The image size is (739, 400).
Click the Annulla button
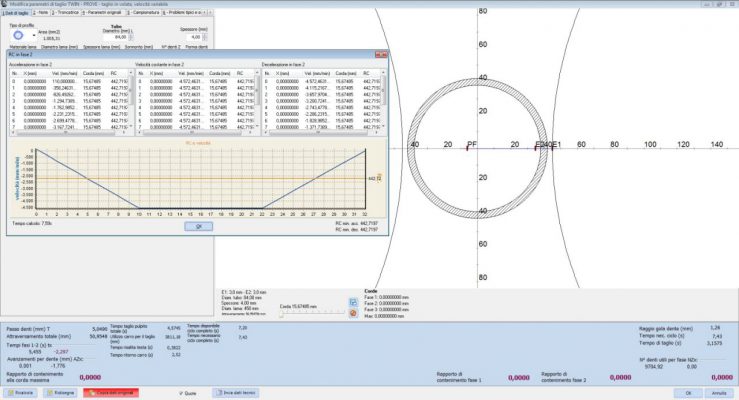[719, 393]
